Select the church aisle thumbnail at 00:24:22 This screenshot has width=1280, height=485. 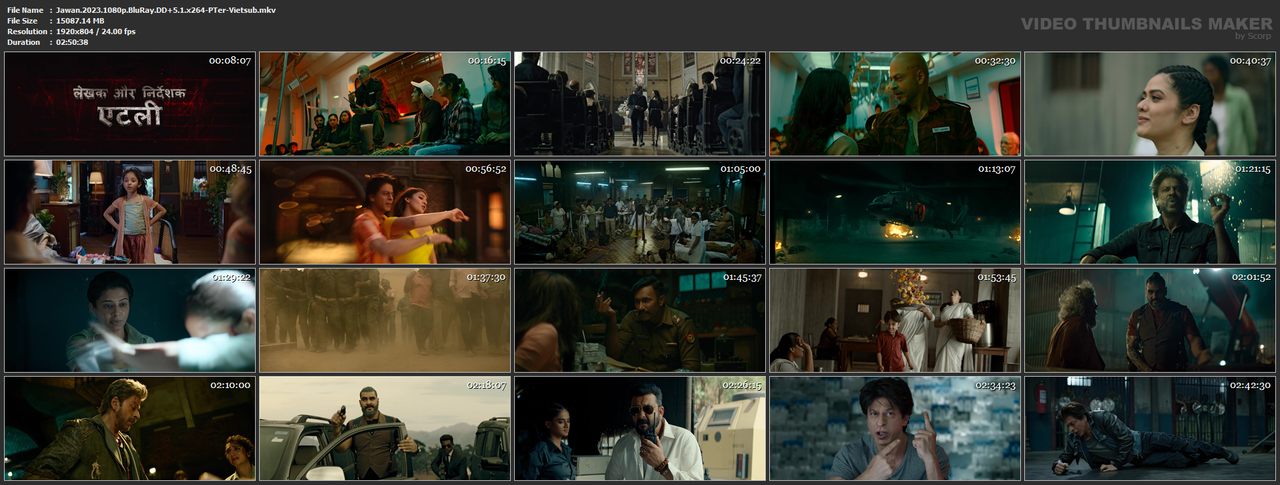point(640,104)
